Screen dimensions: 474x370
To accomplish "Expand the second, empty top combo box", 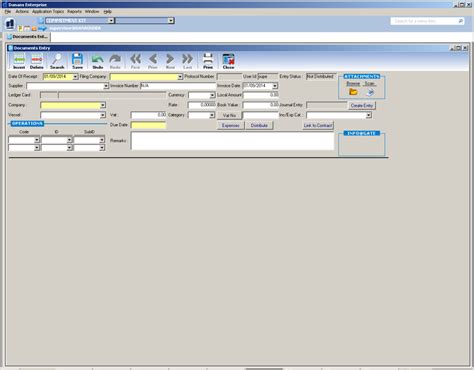I will 171,21.
